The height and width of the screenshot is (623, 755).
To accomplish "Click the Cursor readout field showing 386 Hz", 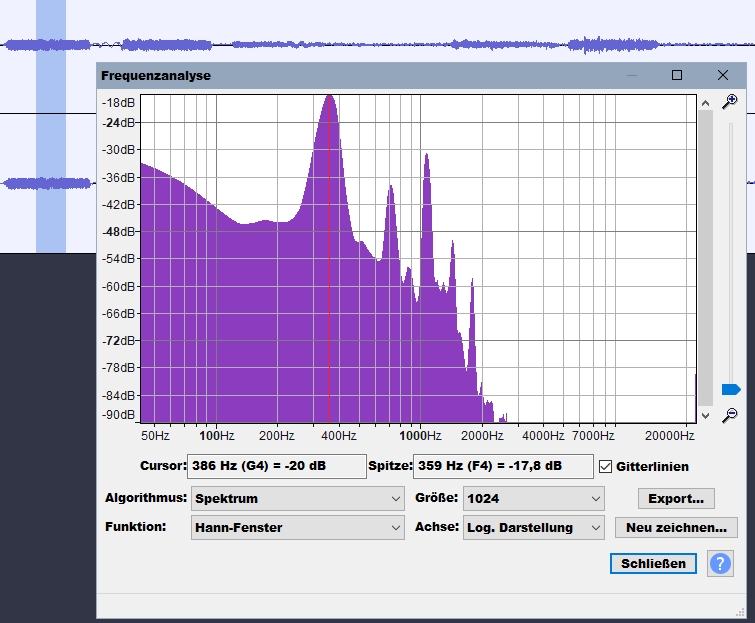I will point(276,466).
